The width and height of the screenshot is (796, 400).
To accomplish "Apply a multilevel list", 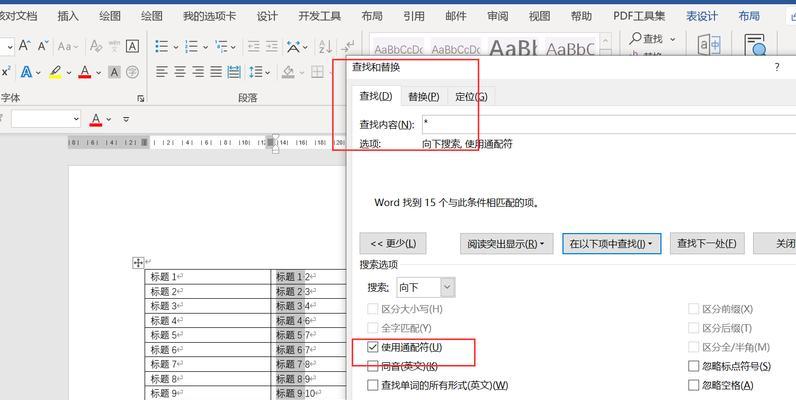I will click(x=221, y=46).
